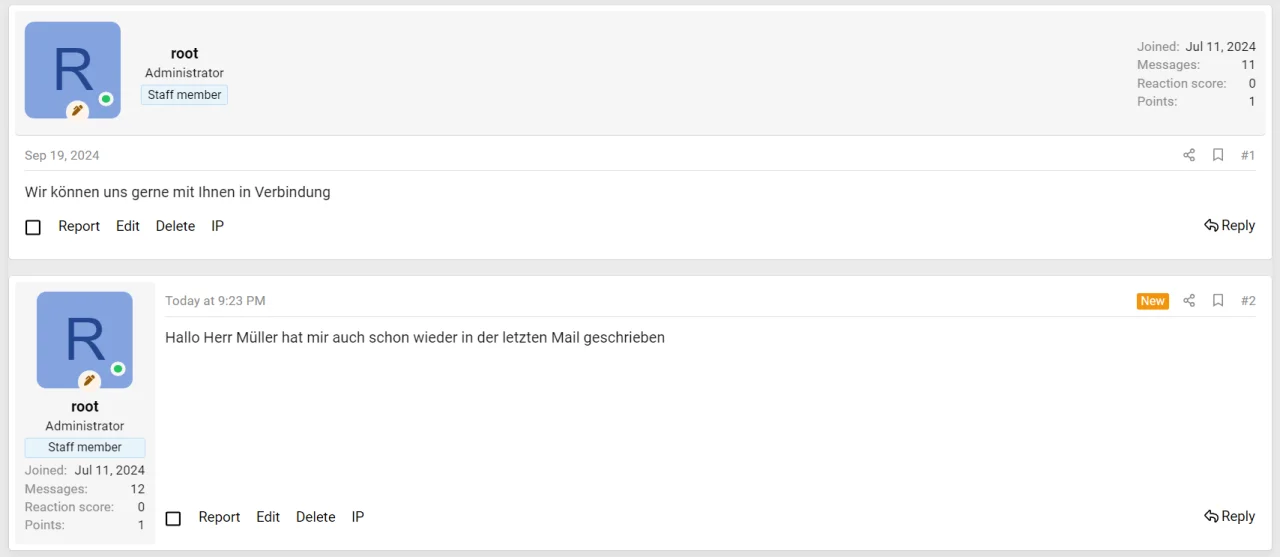Click staff badge icon on first avatar
Viewport: 1280px width, 557px height.
(x=77, y=110)
